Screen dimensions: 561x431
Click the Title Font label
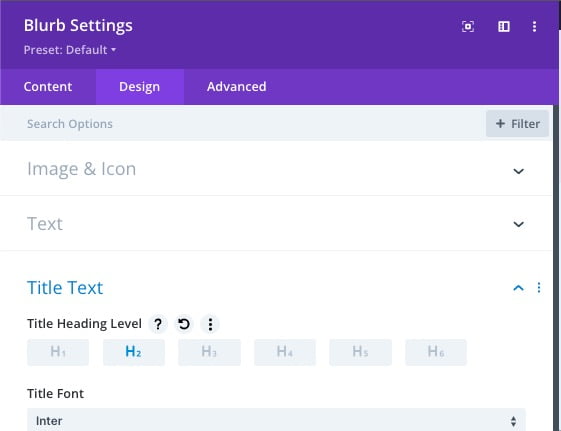[55, 393]
